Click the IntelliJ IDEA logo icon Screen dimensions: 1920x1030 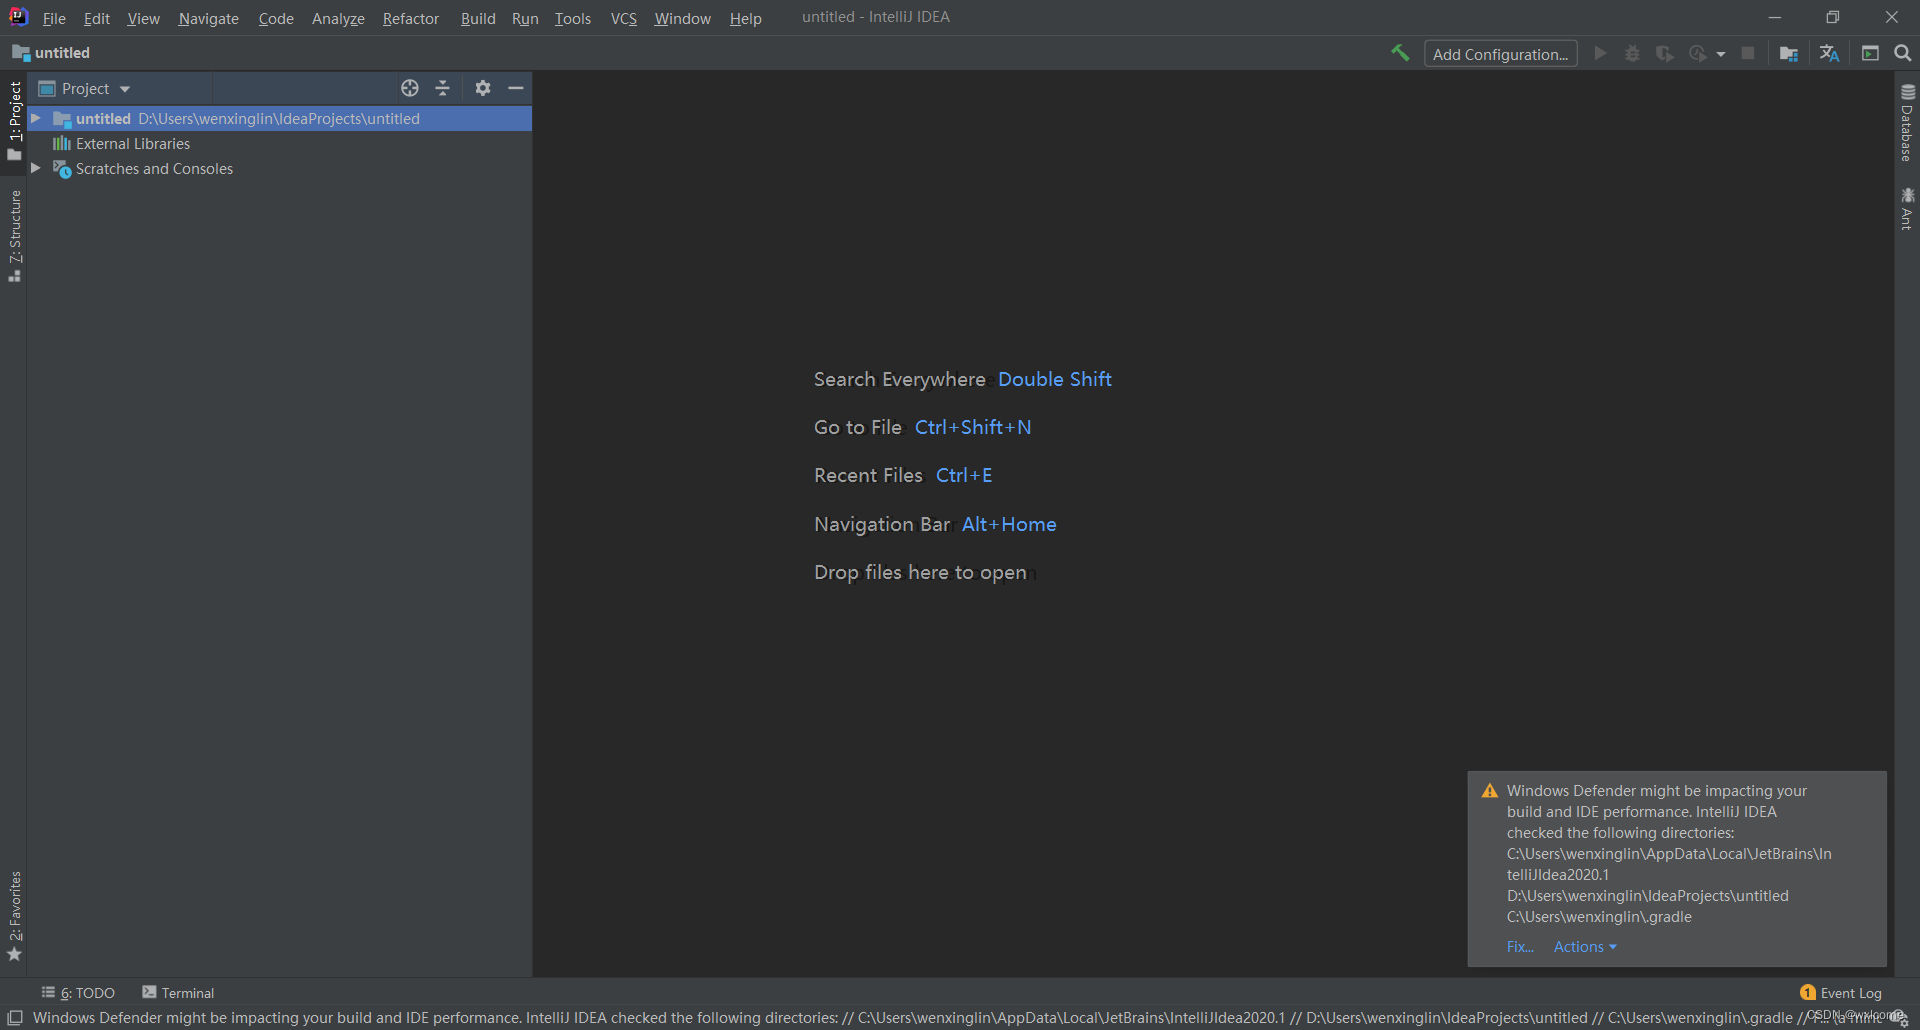pos(18,17)
